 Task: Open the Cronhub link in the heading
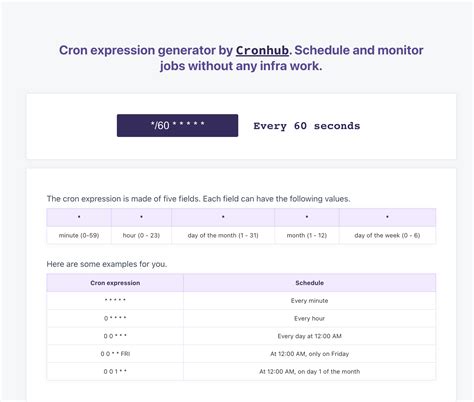coord(262,51)
